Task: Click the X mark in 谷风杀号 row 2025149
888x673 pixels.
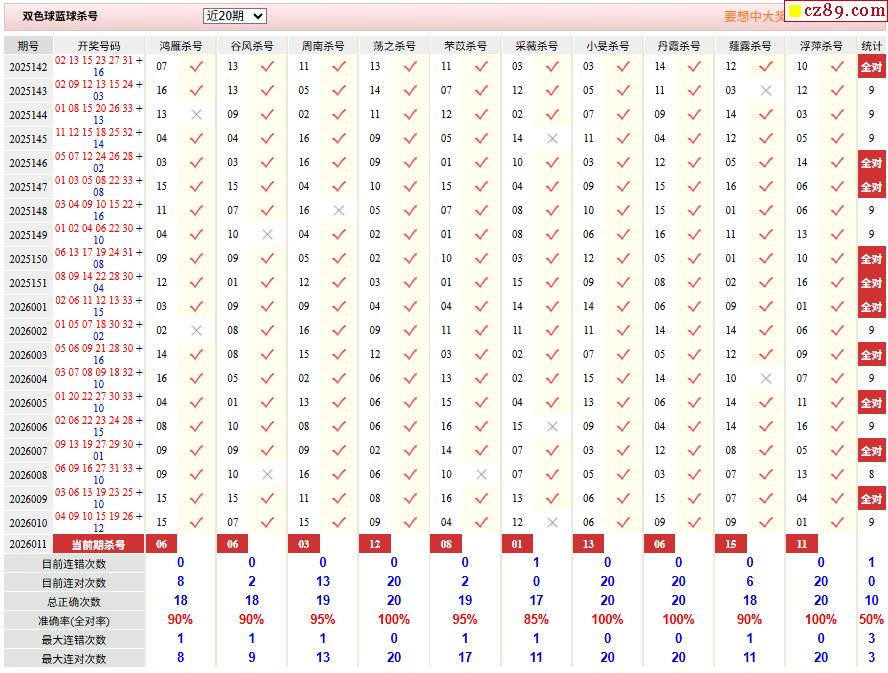Action: tap(267, 235)
